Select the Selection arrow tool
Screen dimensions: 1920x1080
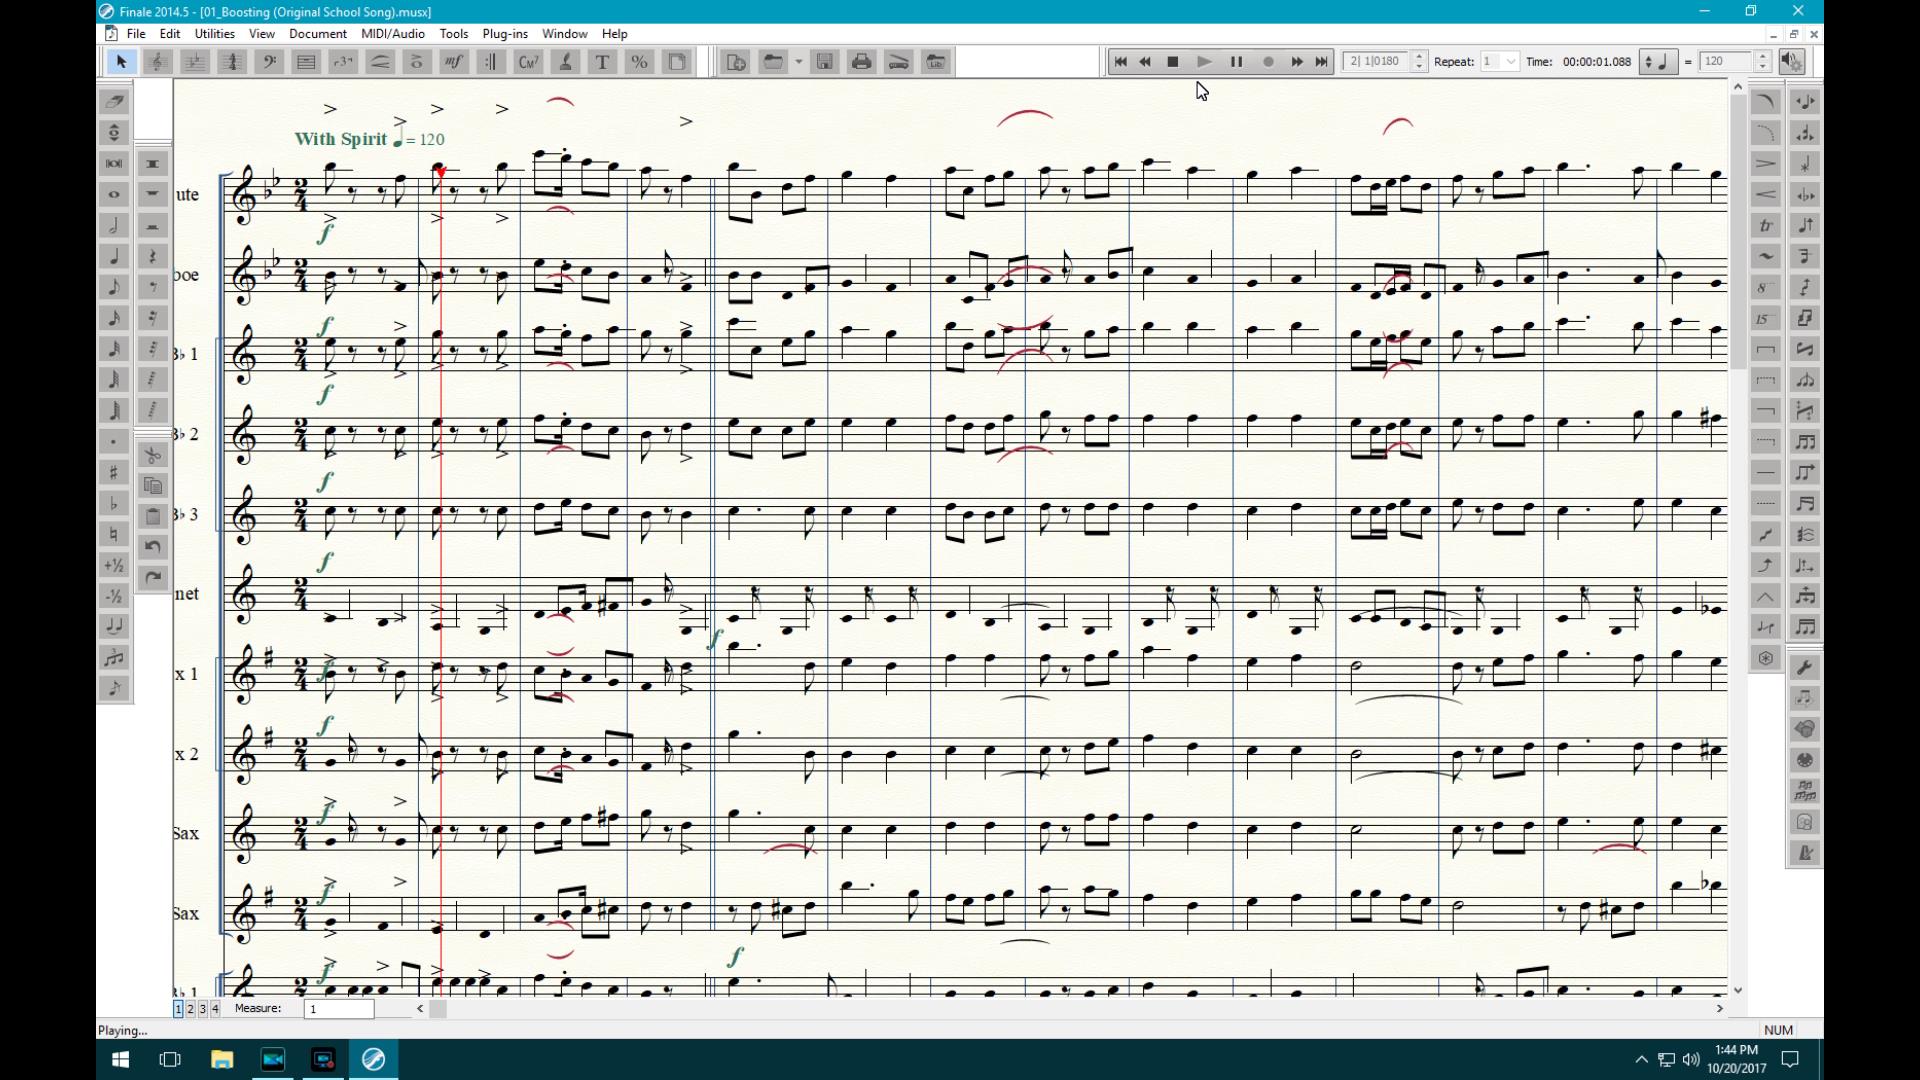pyautogui.click(x=121, y=62)
